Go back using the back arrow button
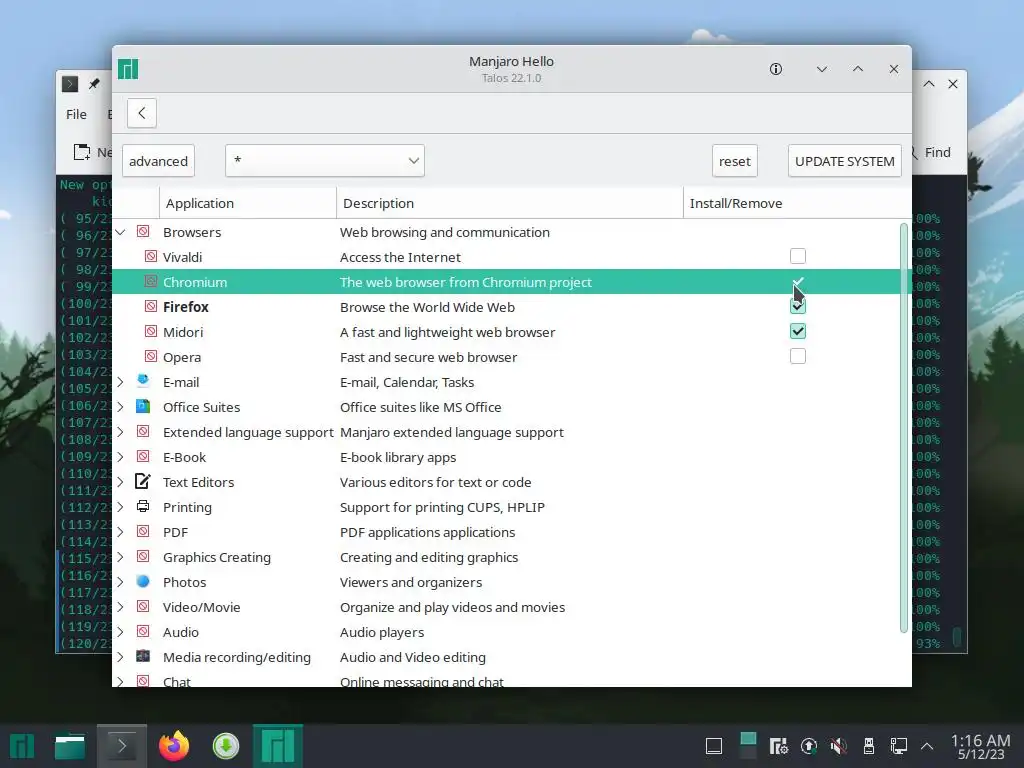Screen dimensions: 1024x768 point(142,113)
